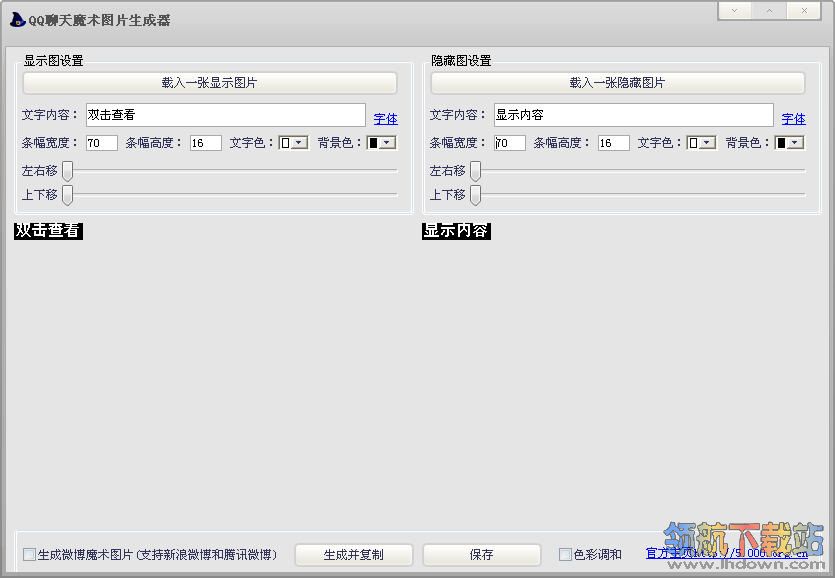835x578 pixels.
Task: Open font link in display settings
Action: tap(386, 119)
